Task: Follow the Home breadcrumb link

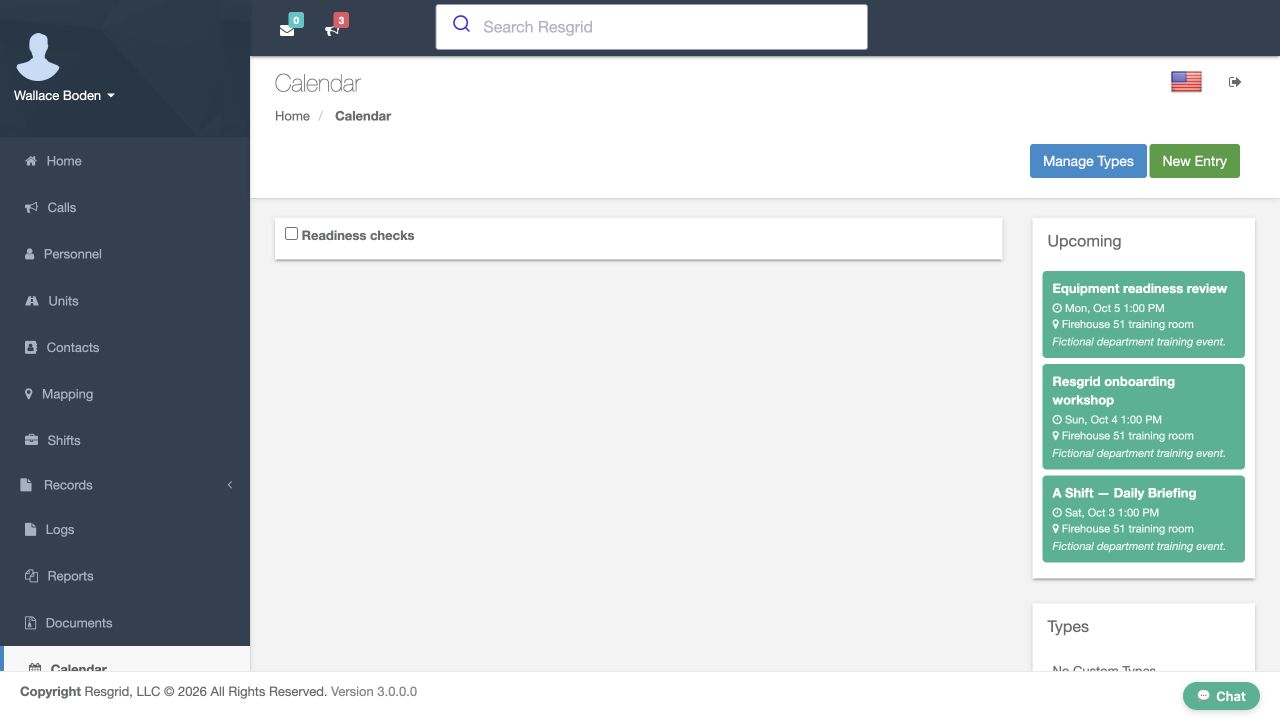Action: click(x=292, y=116)
